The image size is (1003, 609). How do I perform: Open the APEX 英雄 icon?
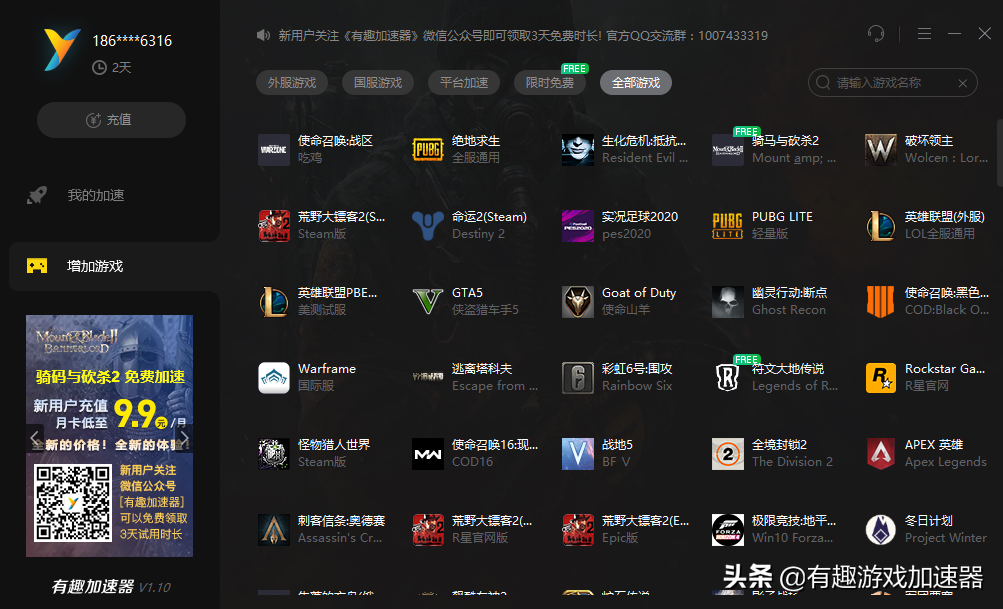881,454
